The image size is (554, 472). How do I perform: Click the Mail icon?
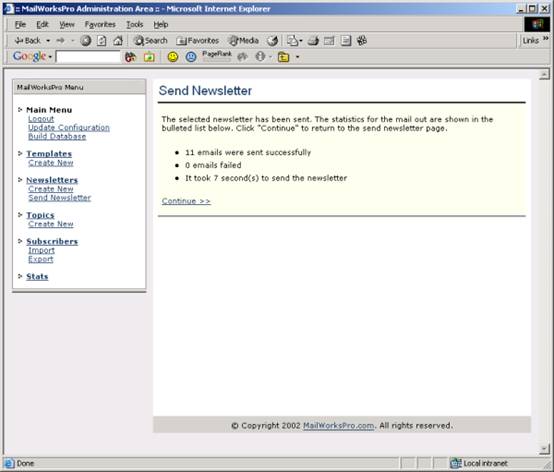pos(292,41)
